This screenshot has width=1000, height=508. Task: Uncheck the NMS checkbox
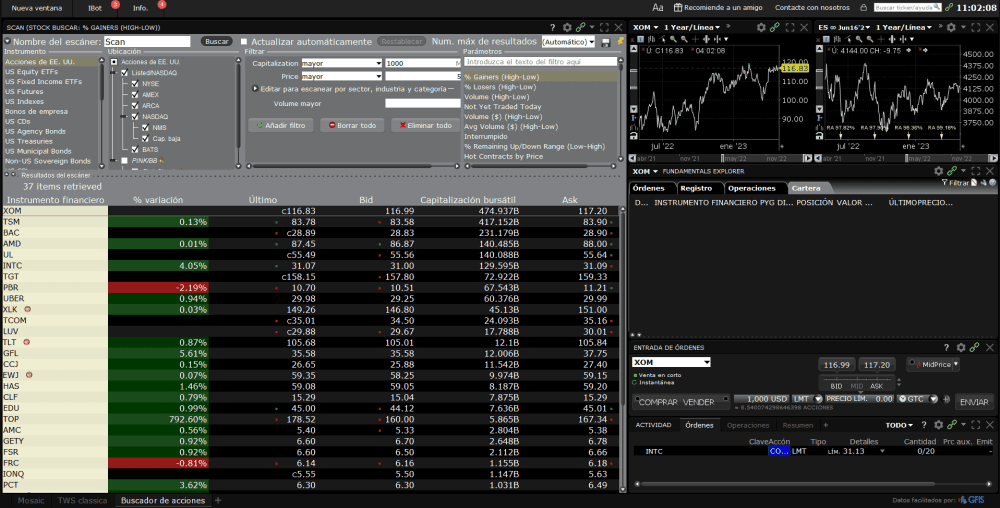(145, 127)
